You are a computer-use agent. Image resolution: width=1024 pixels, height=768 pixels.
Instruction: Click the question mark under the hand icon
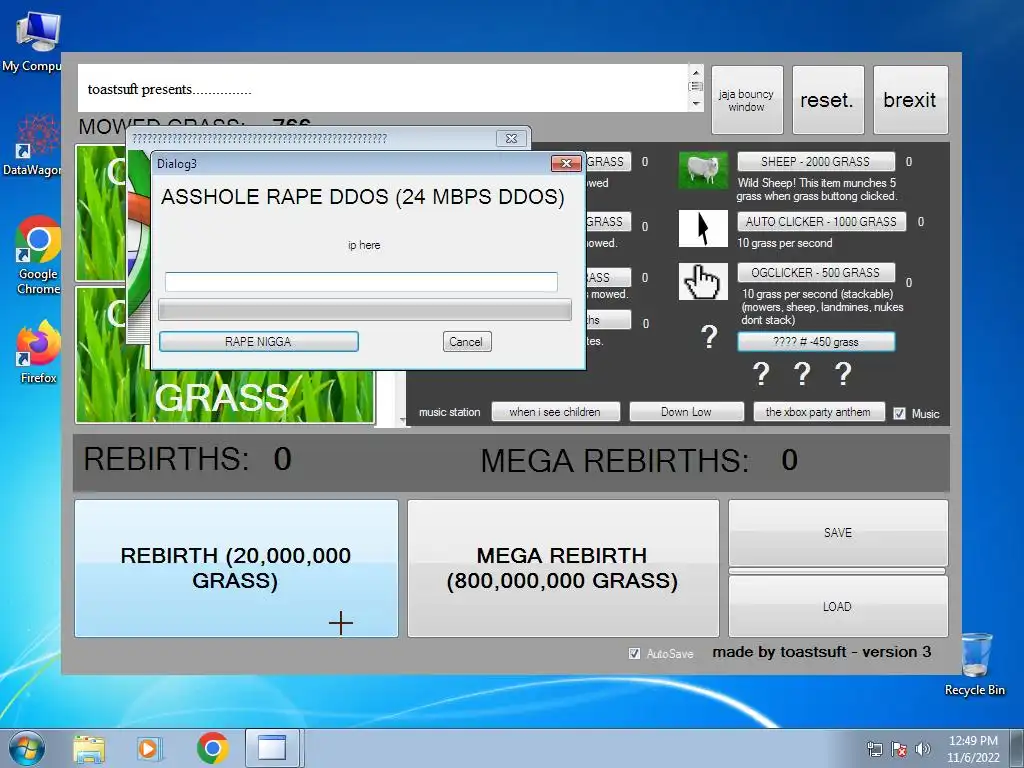(x=709, y=337)
